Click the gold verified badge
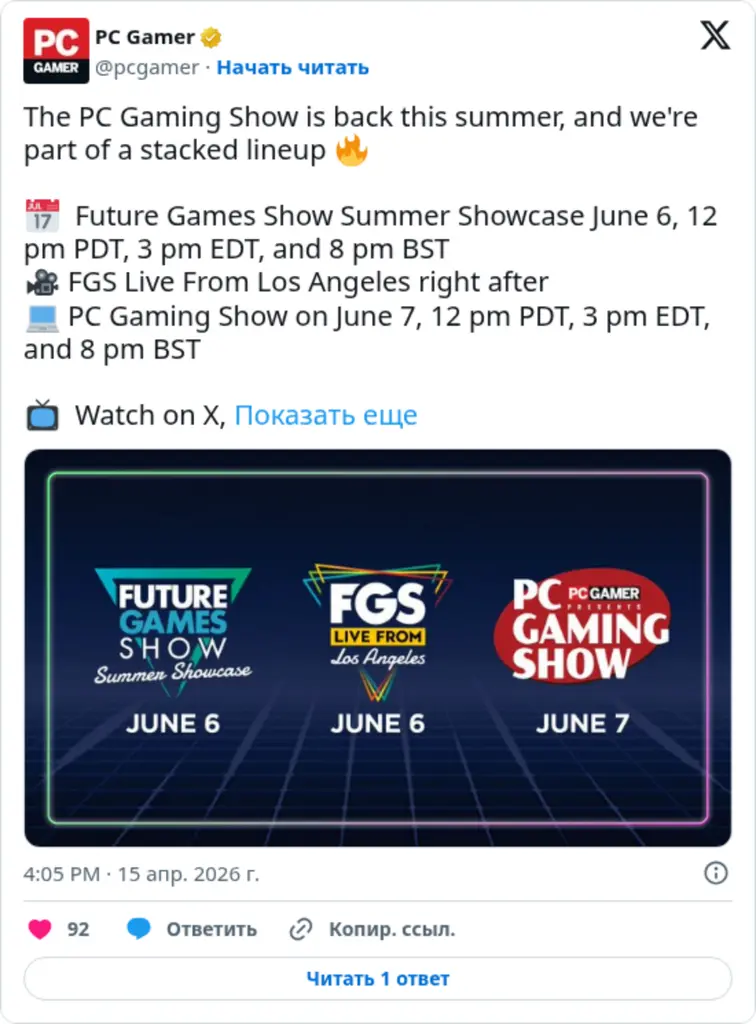 [211, 38]
